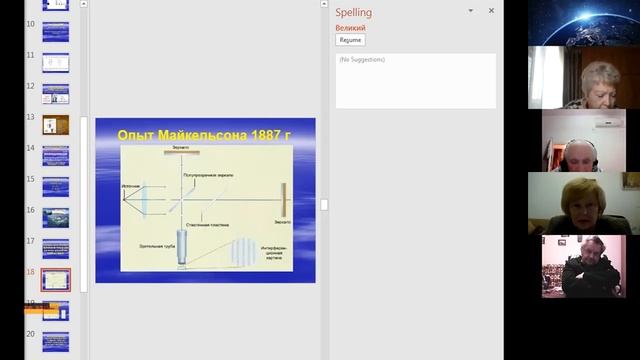
Task: Select slide 20 thumbnail
Action: pyautogui.click(x=56, y=342)
